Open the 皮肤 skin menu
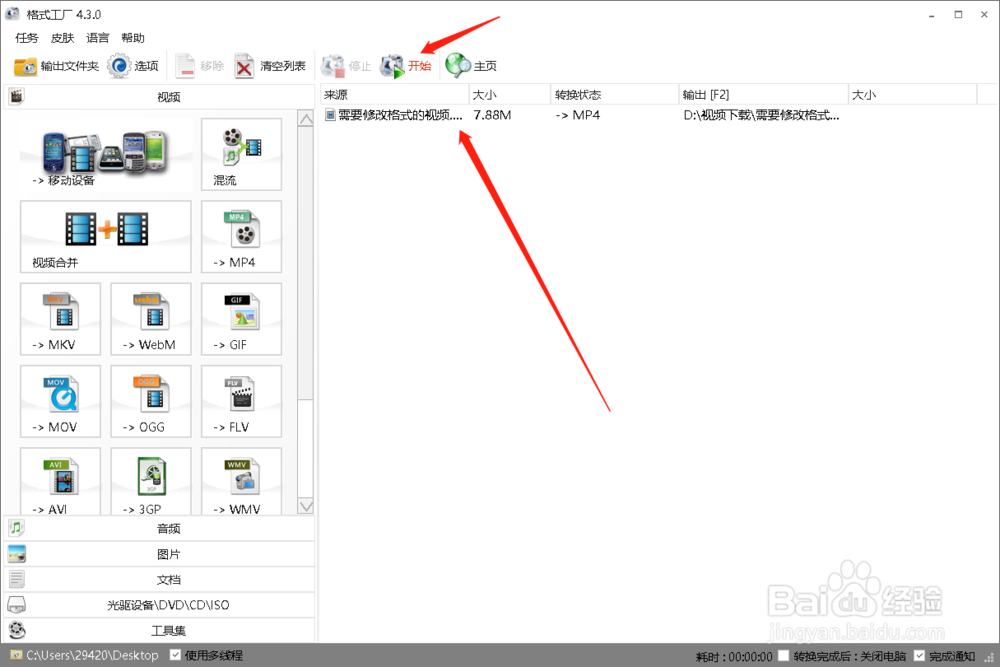 click(x=62, y=38)
